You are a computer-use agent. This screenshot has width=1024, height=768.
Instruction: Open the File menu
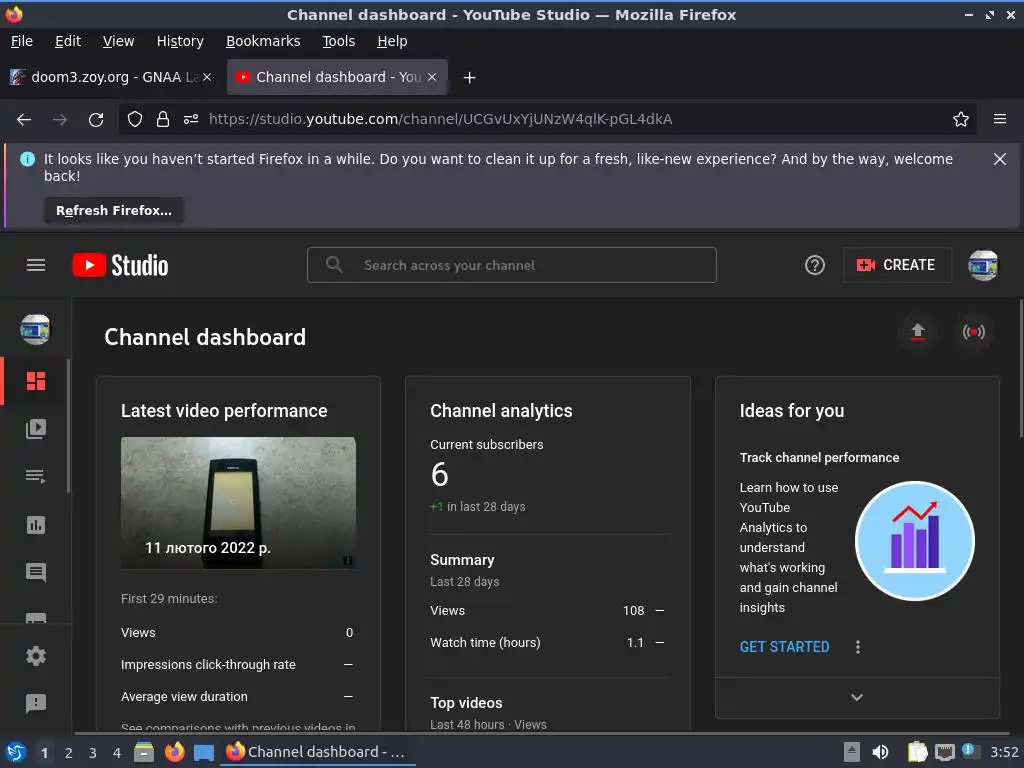click(x=22, y=41)
